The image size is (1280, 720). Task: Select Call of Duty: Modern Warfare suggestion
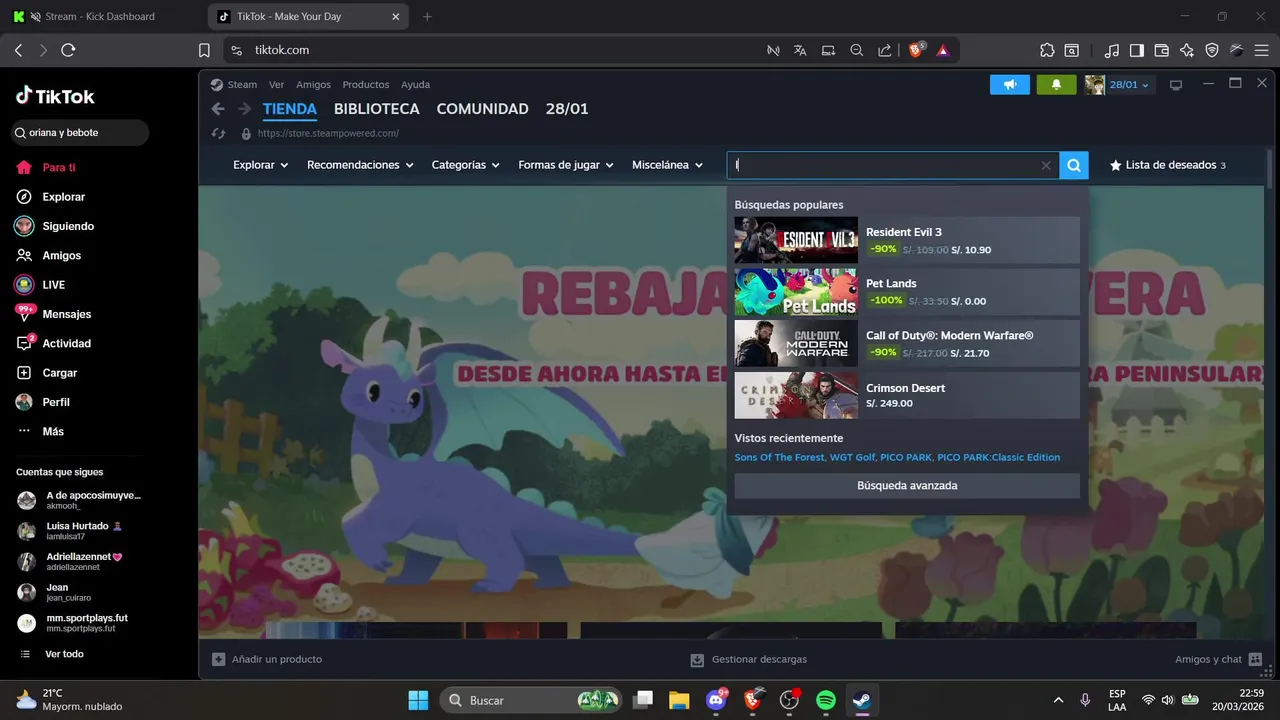click(x=907, y=344)
